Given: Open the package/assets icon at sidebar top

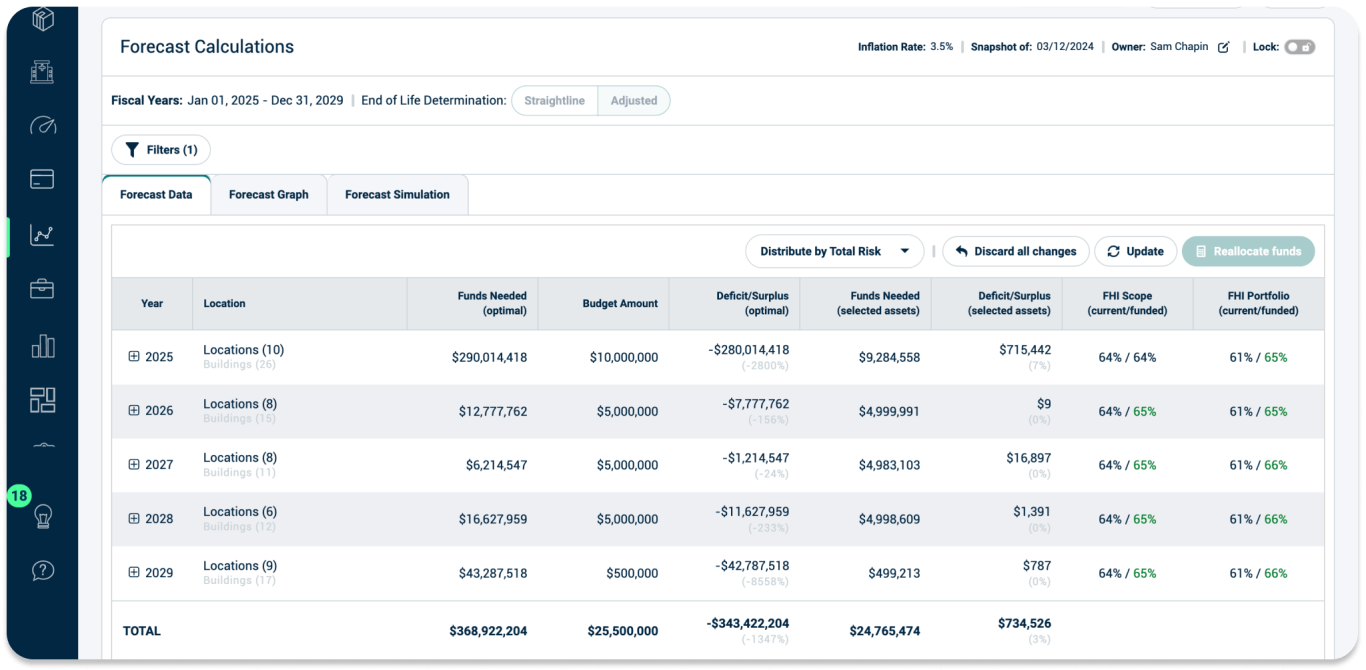Looking at the screenshot, I should (41, 18).
